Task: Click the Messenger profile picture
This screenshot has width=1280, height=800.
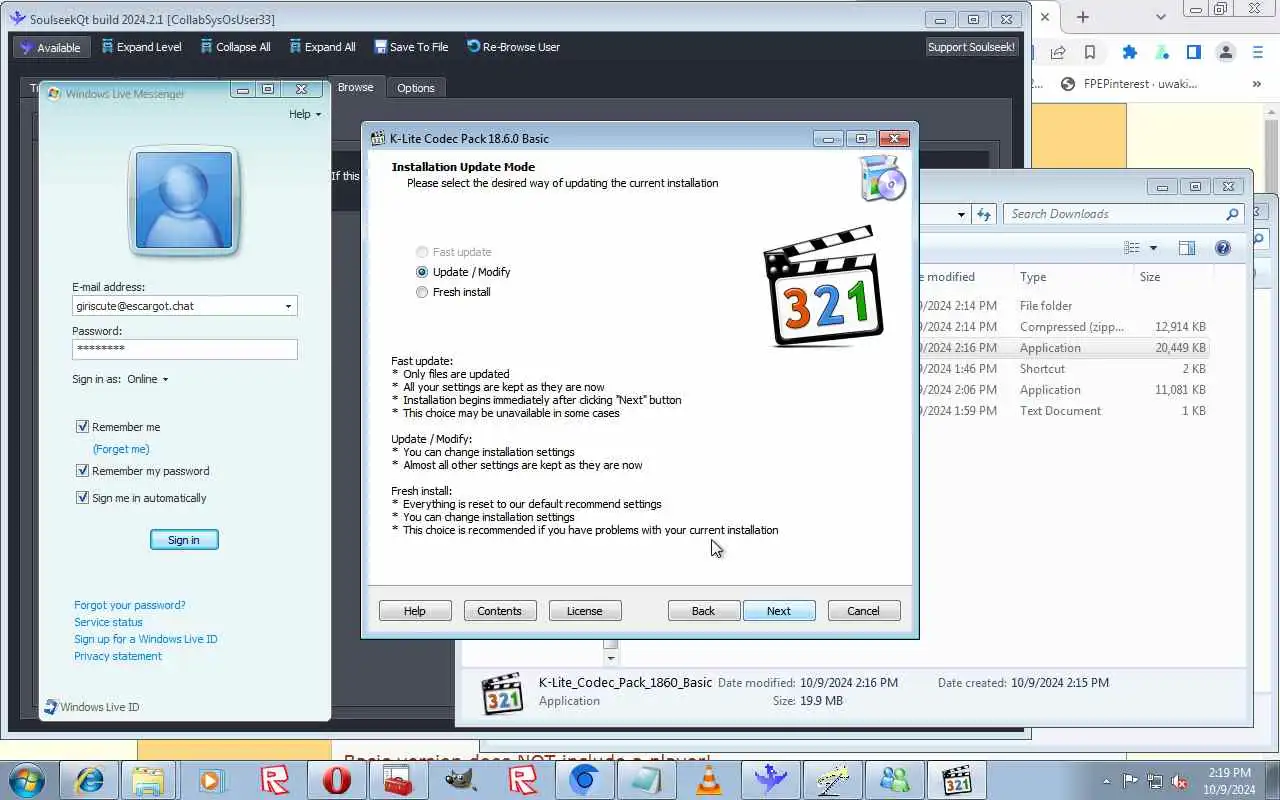Action: coord(184,200)
